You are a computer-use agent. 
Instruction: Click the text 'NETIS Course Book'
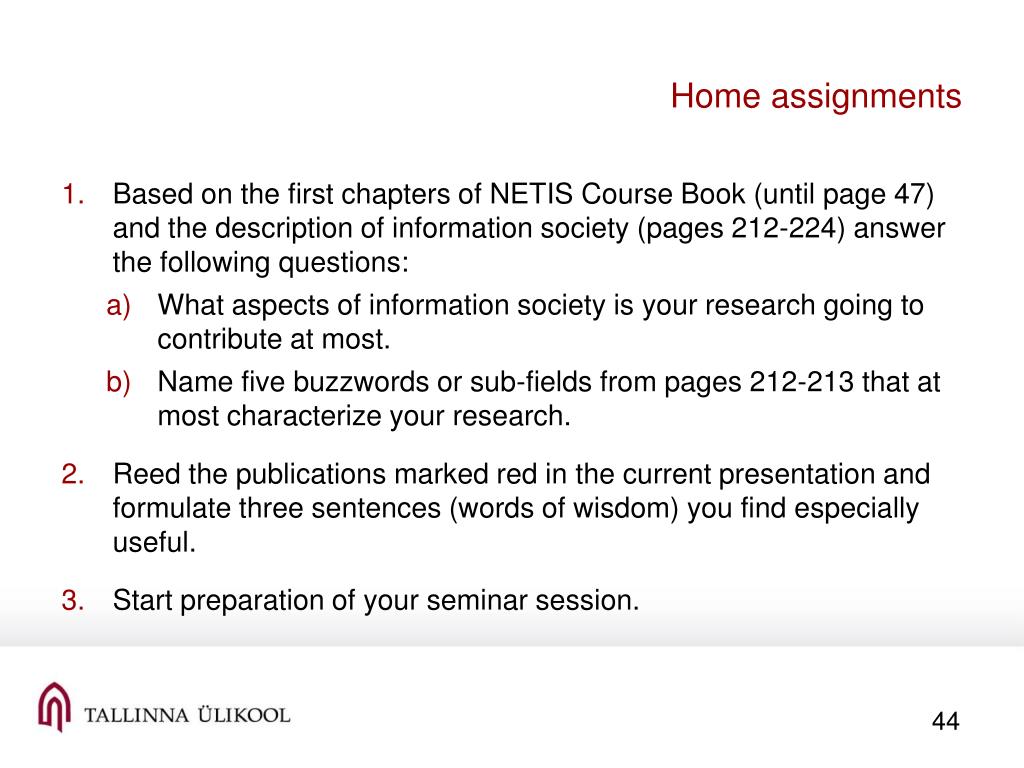(617, 195)
